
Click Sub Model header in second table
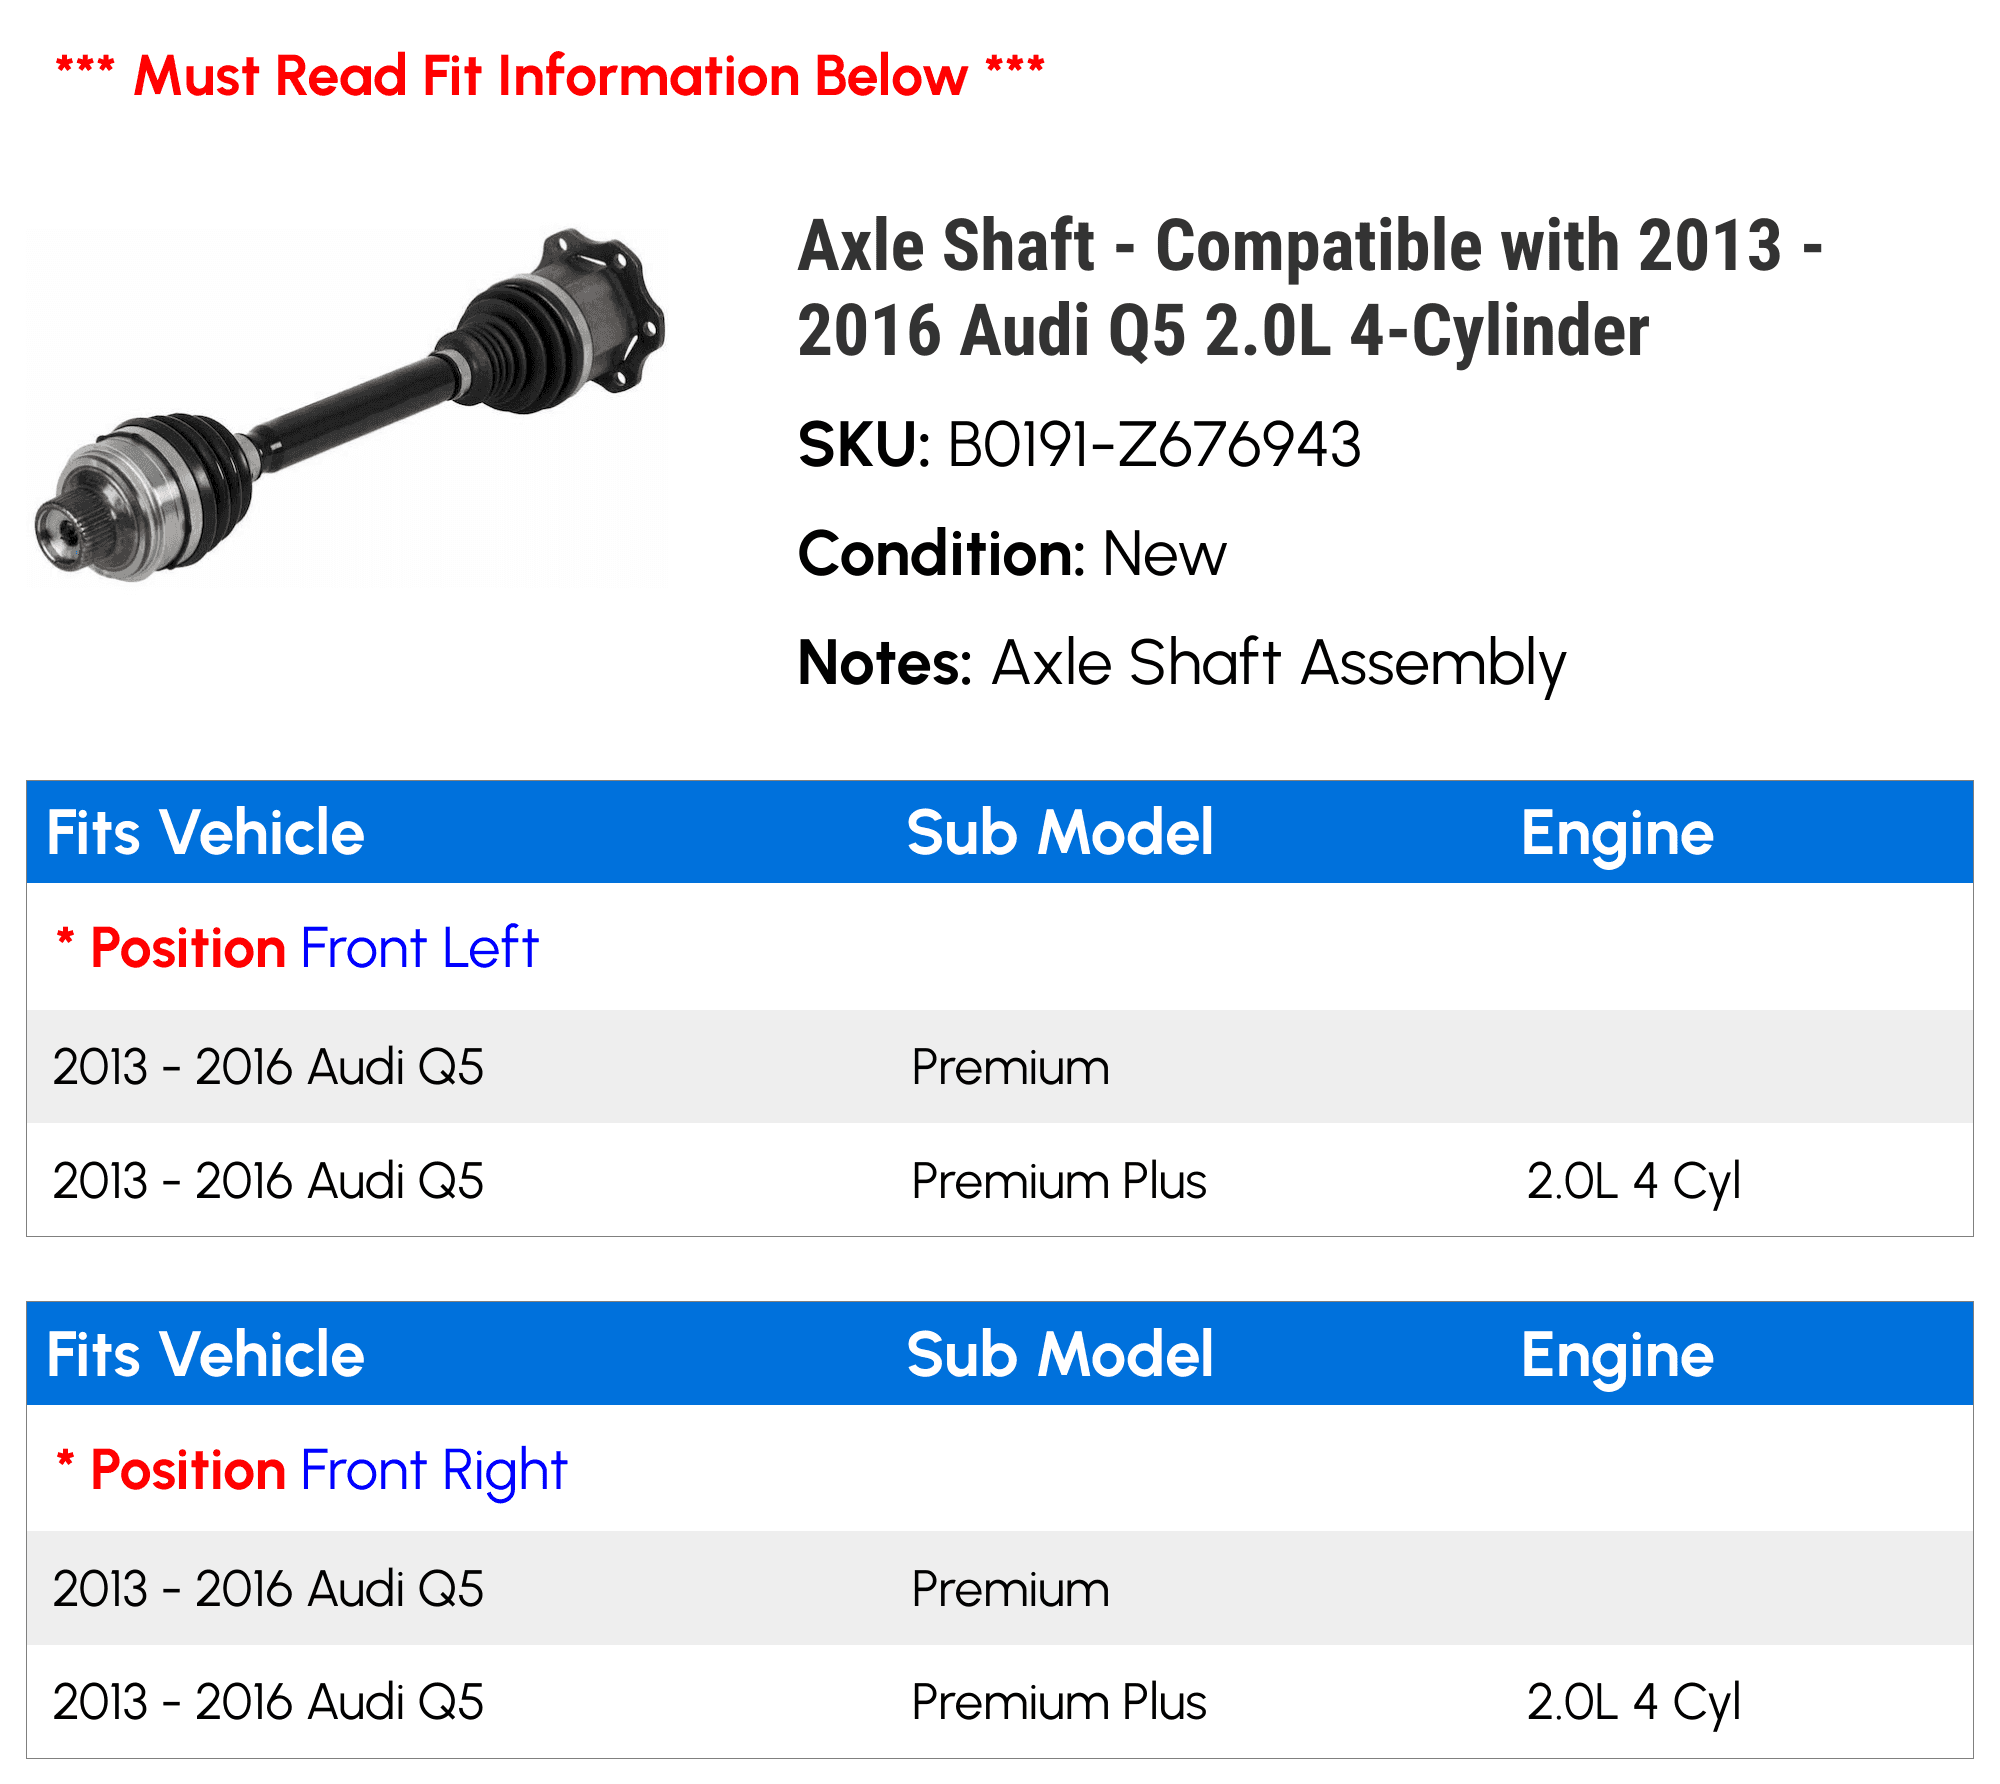tap(1060, 1355)
